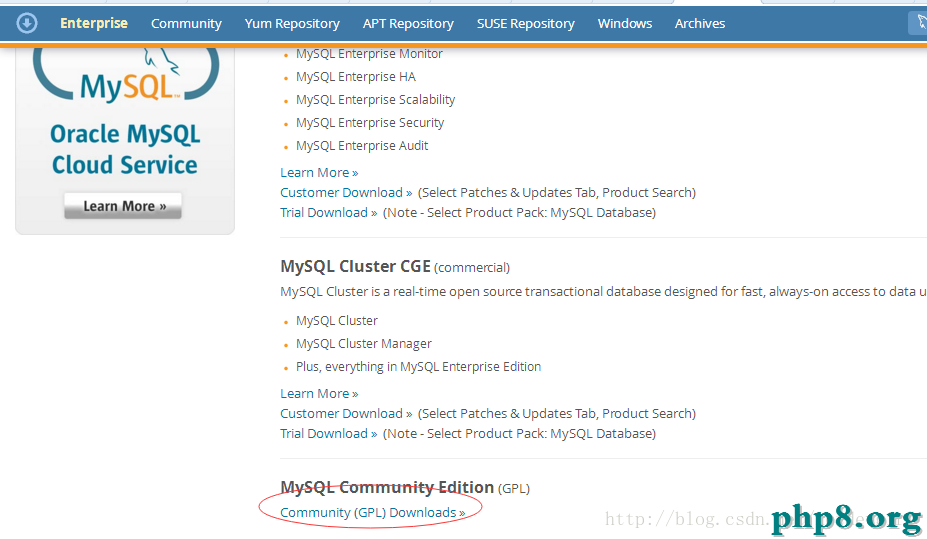Click Oracle MySQL Cloud Service heading
This screenshot has height=539, width=927.
click(125, 150)
